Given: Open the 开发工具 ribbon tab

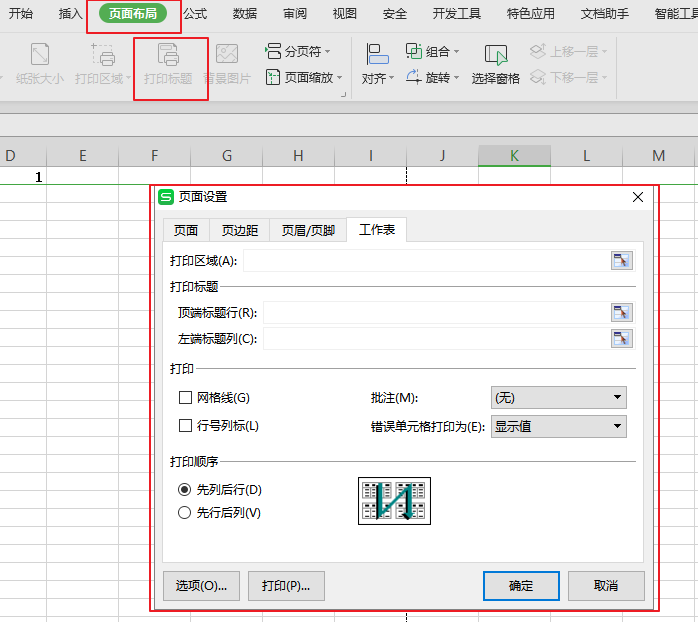Looking at the screenshot, I should coord(457,14).
